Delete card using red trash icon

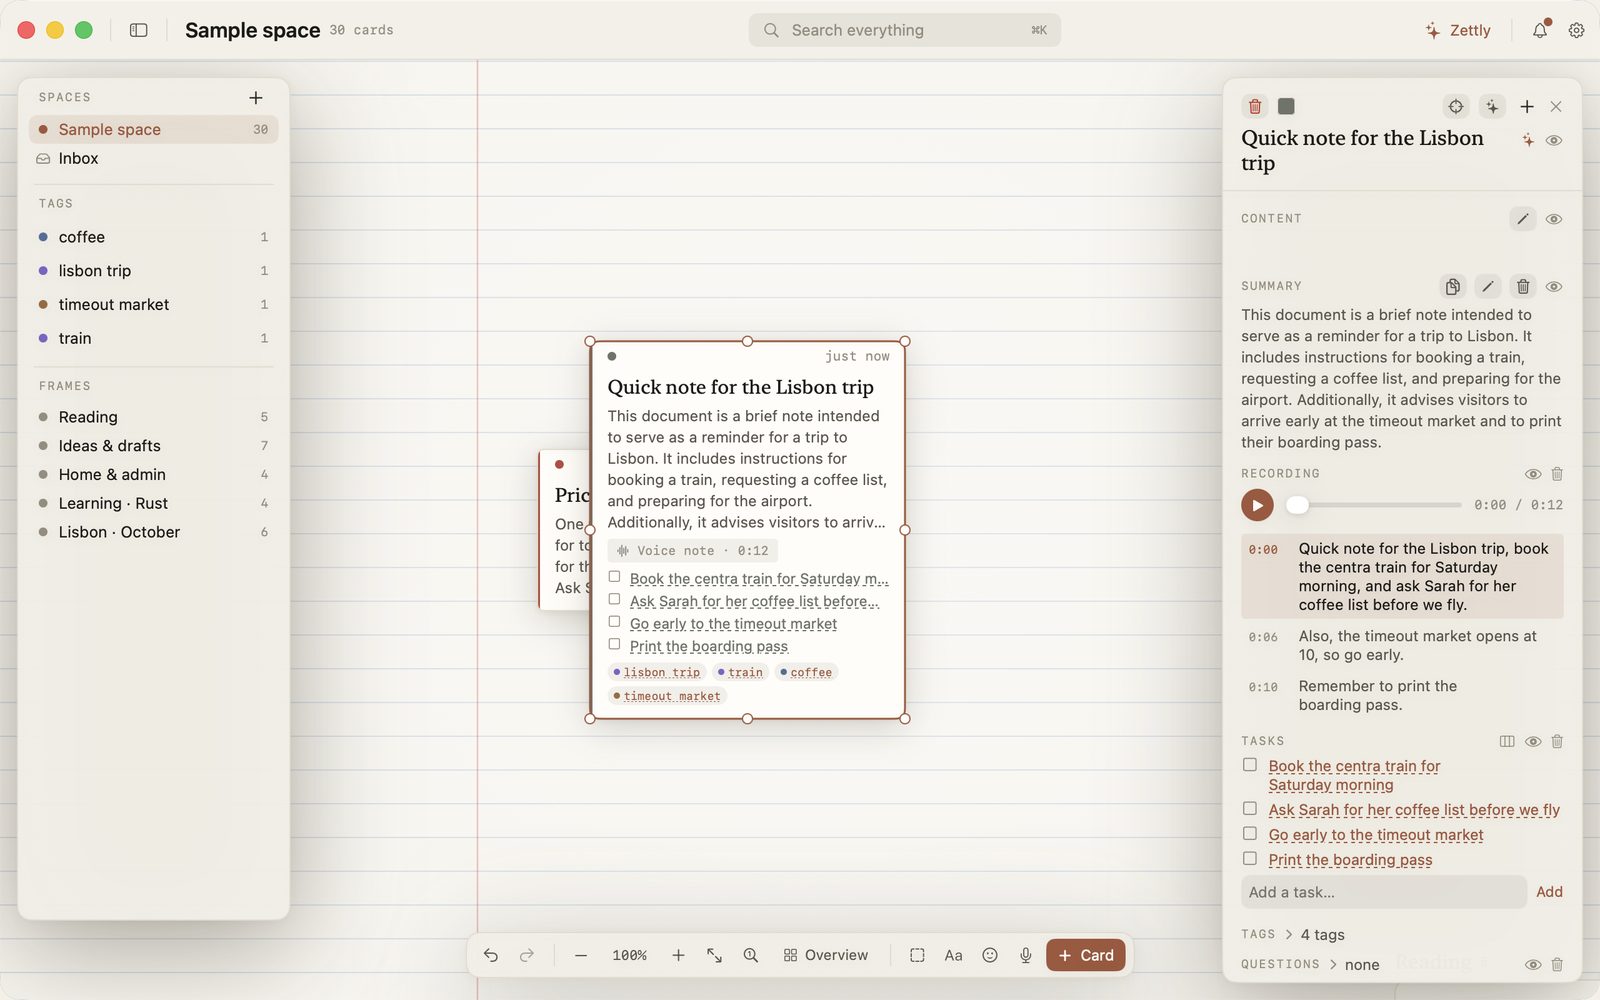(x=1255, y=106)
